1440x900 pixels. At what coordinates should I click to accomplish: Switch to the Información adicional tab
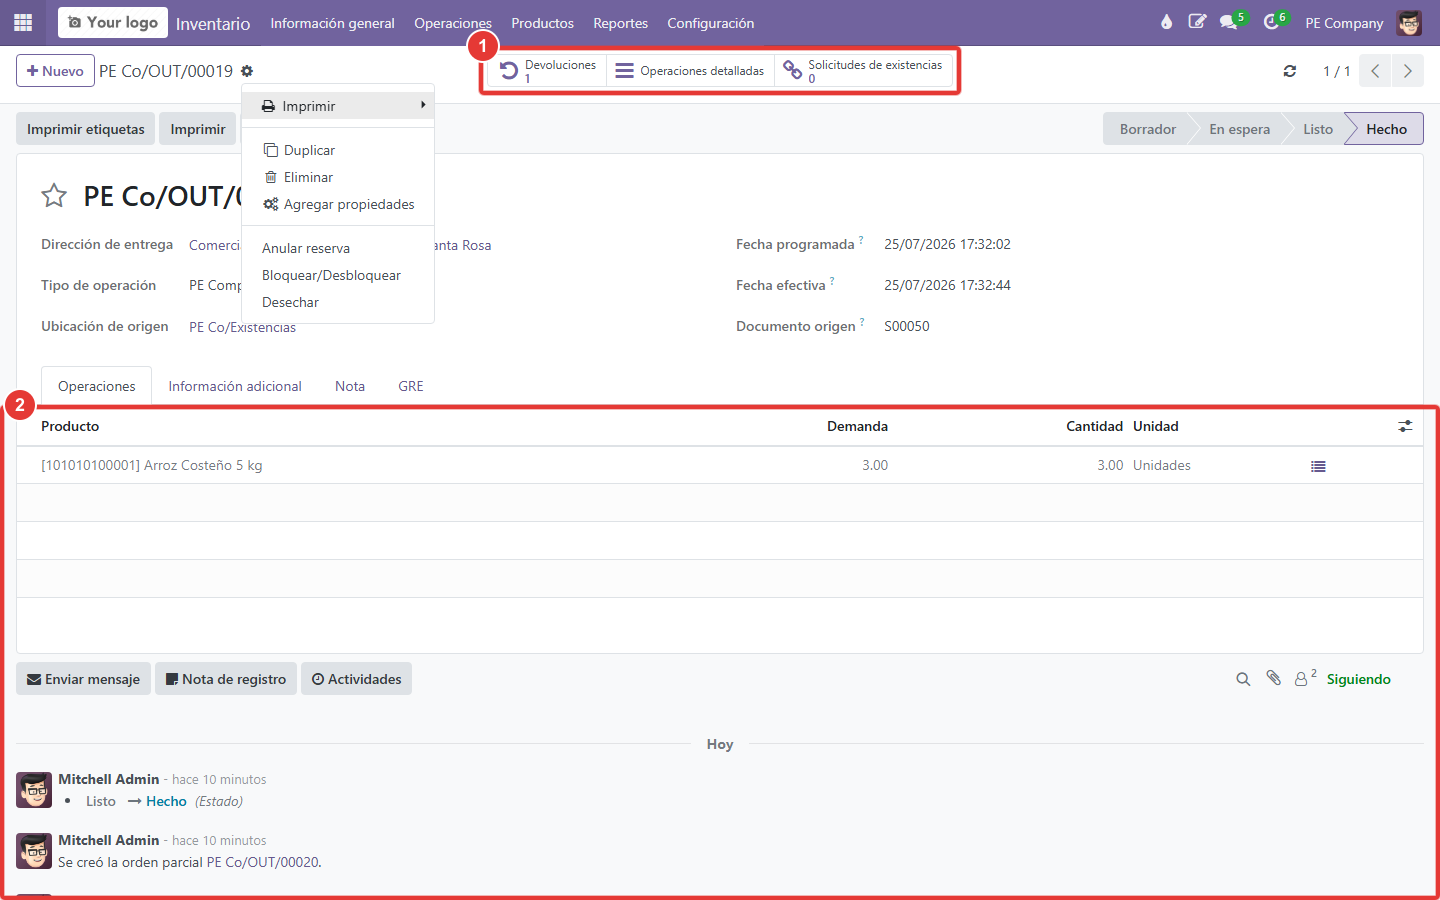coord(235,386)
